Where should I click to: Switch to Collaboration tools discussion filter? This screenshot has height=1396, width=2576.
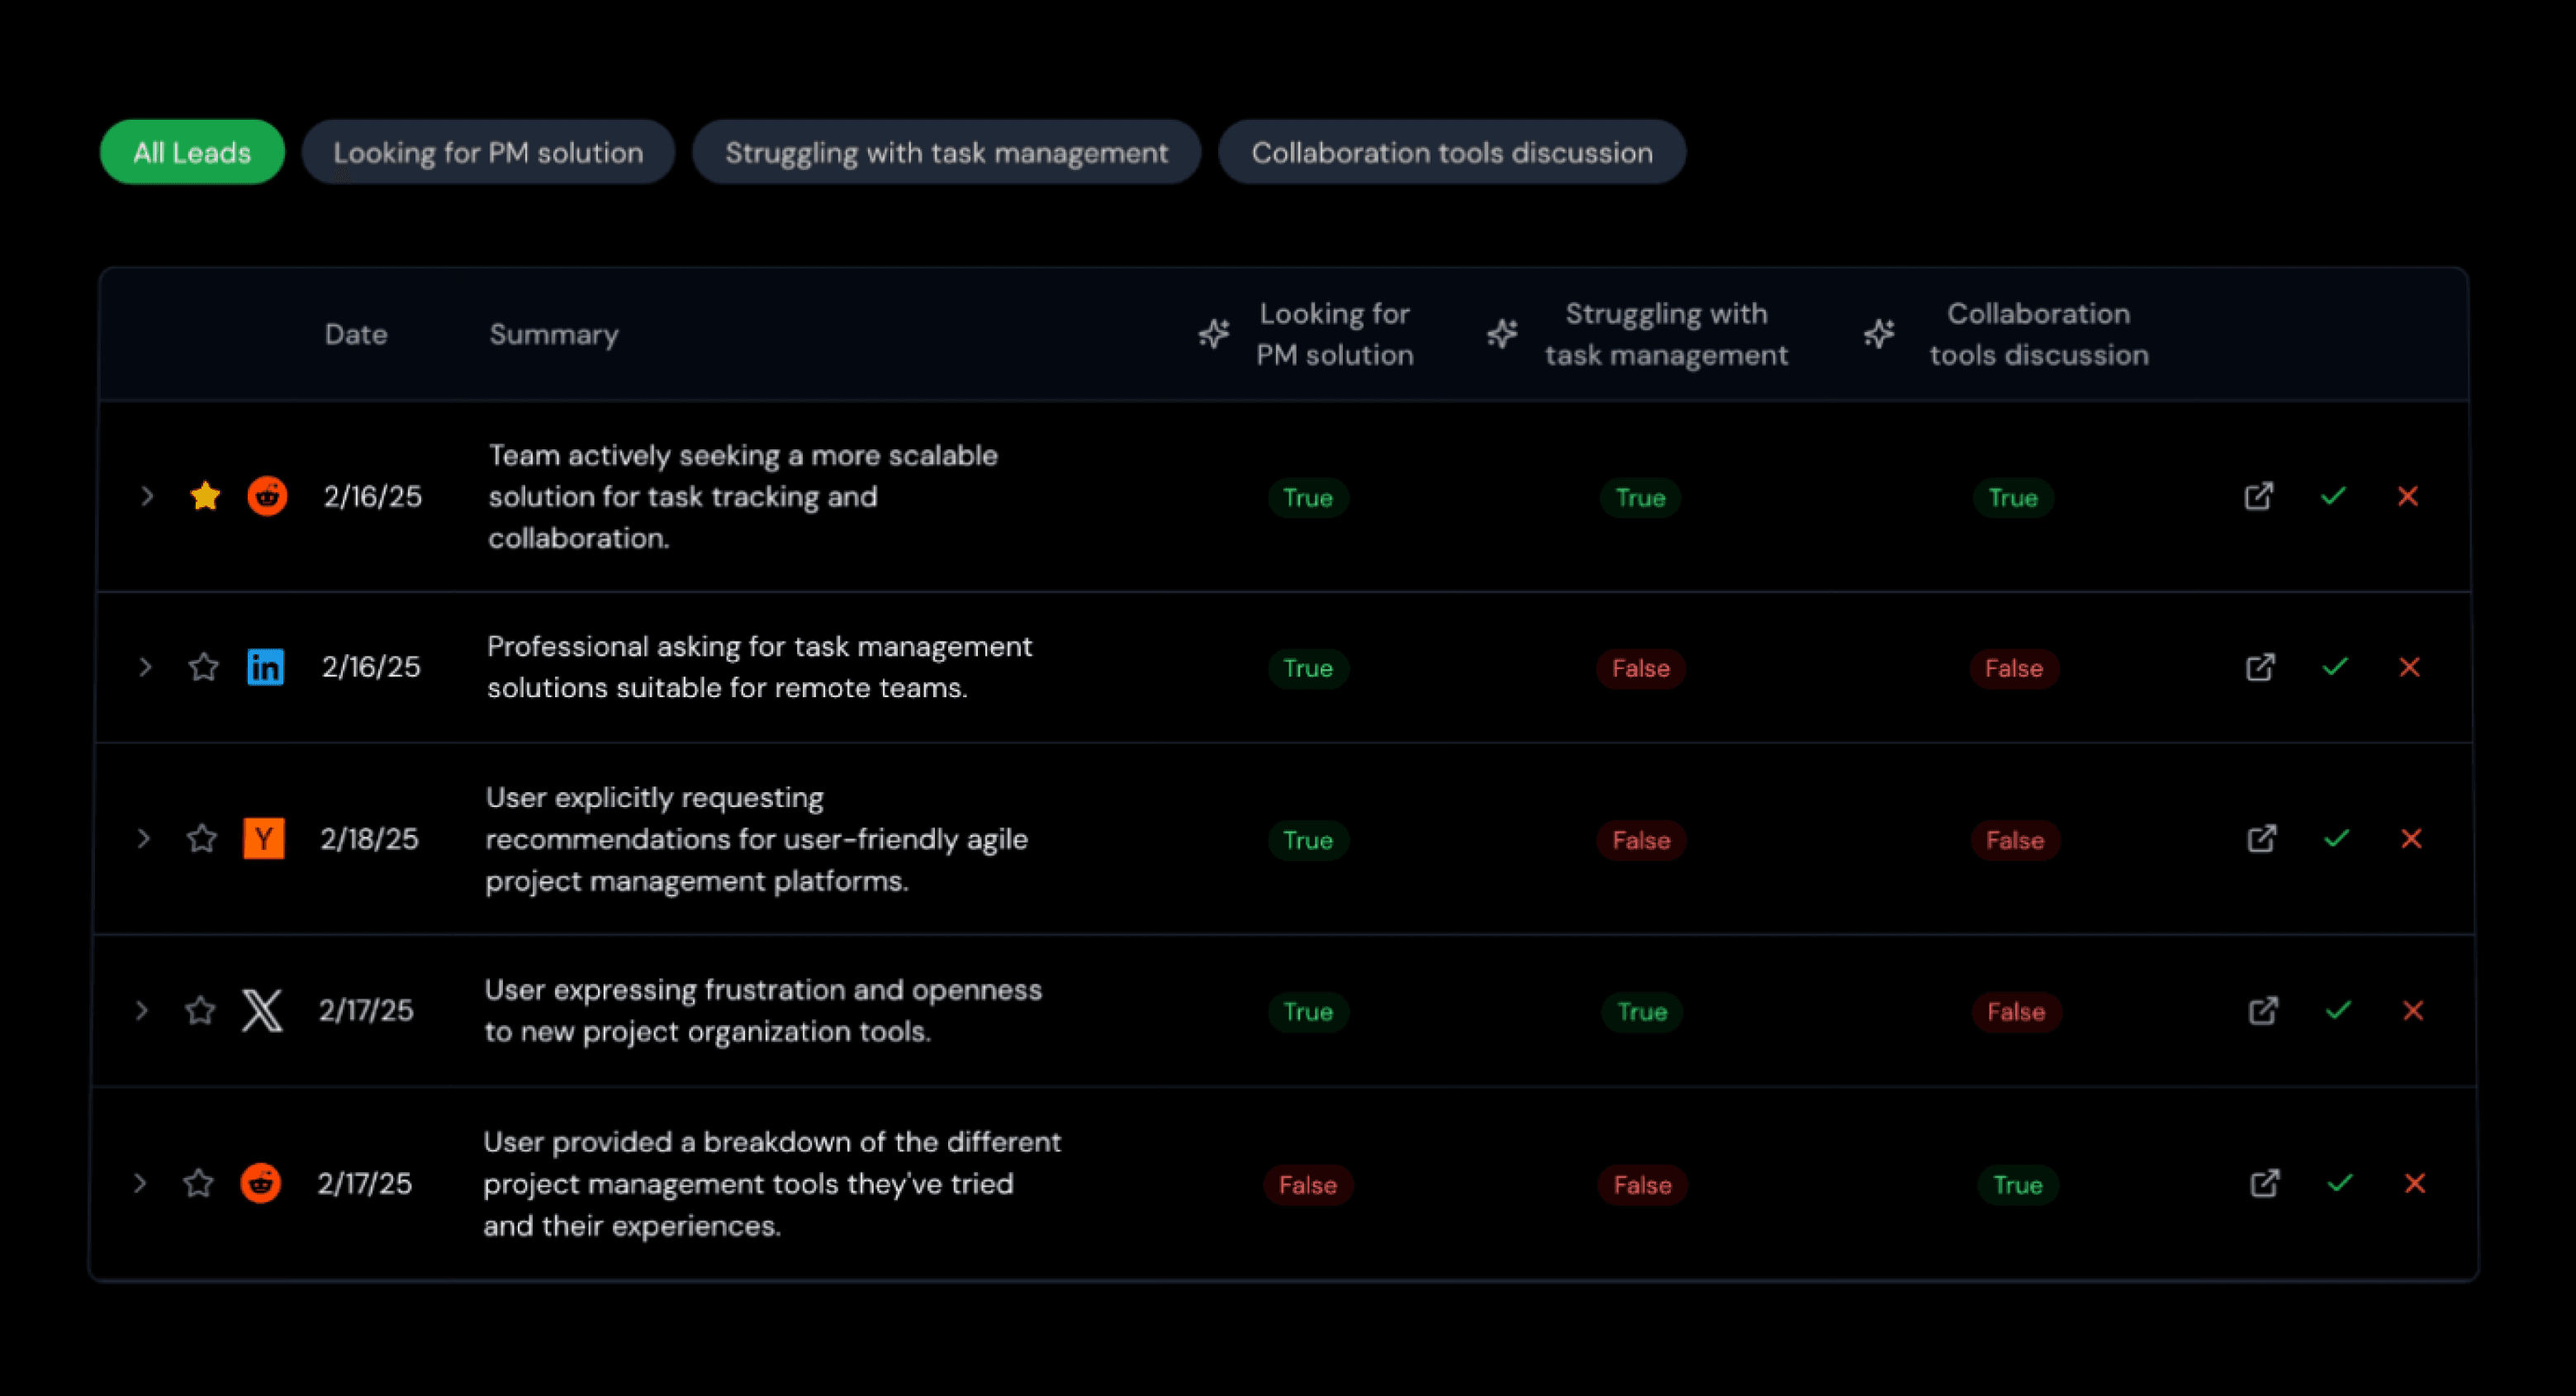pyautogui.click(x=1451, y=152)
